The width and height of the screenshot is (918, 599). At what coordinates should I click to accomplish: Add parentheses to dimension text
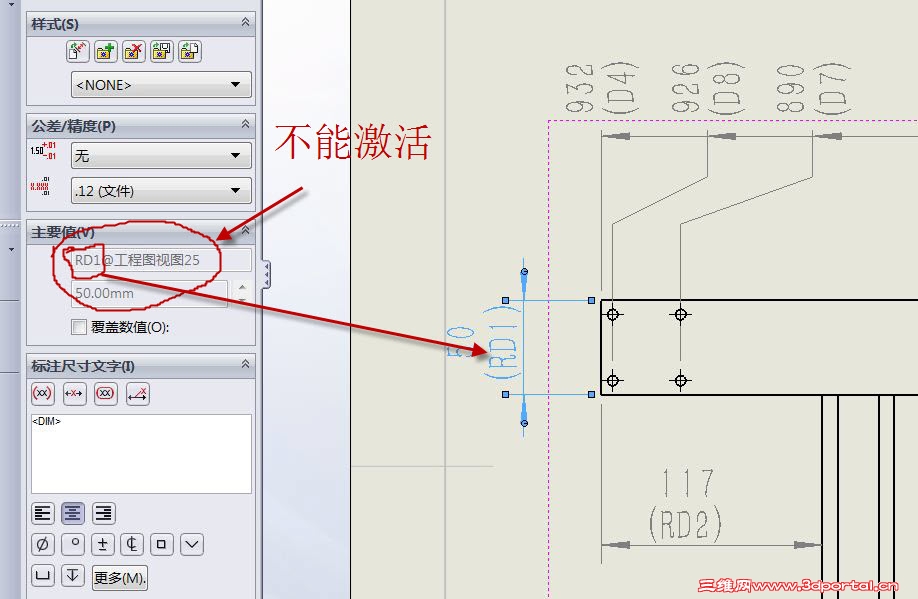pos(43,393)
